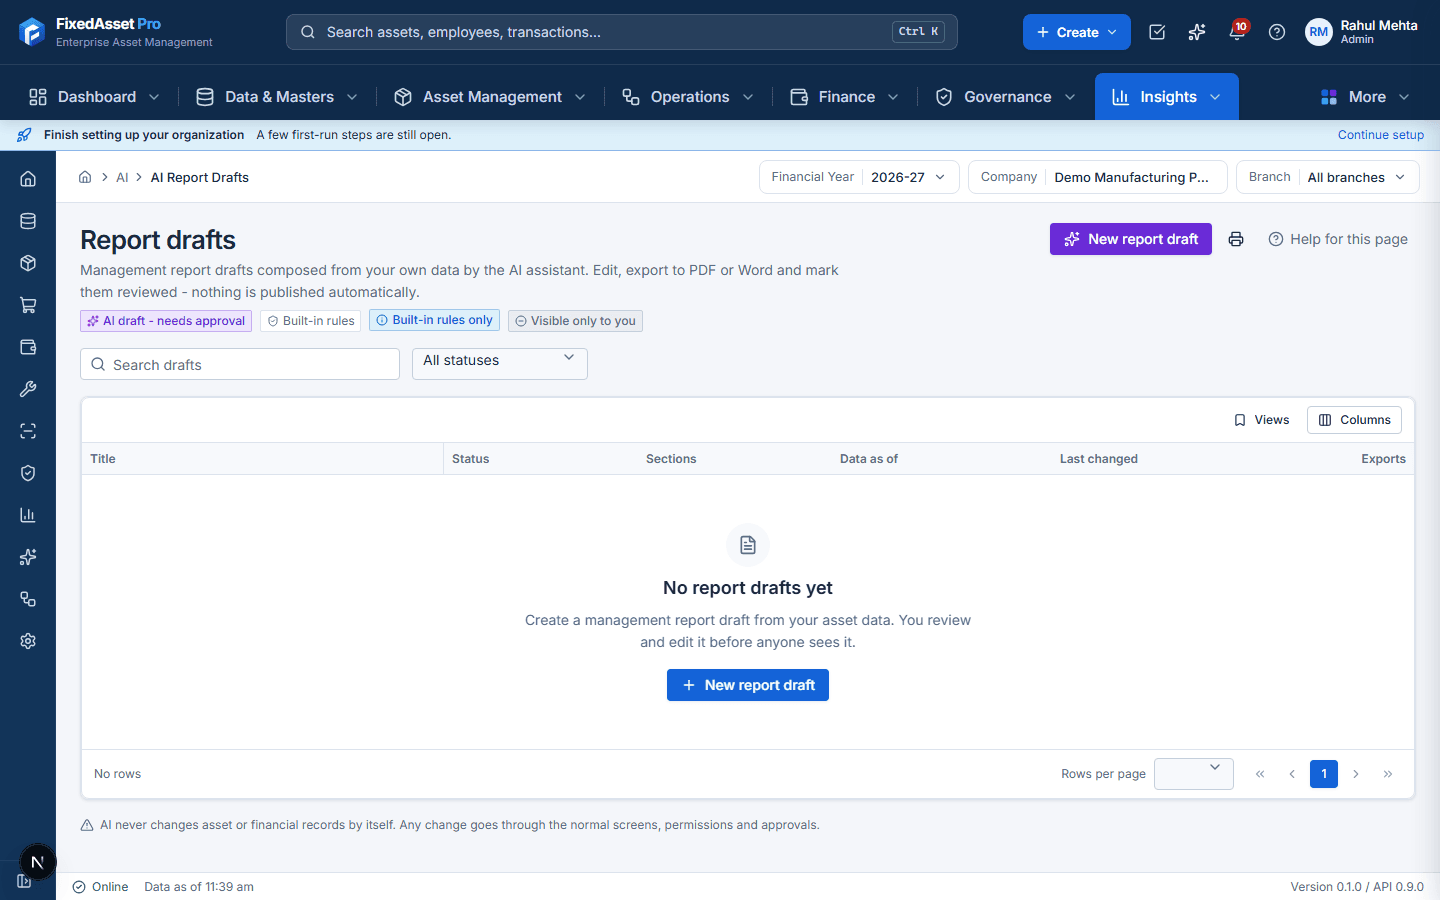Open the shield governance icon in sidebar
The height and width of the screenshot is (900, 1440).
28,473
